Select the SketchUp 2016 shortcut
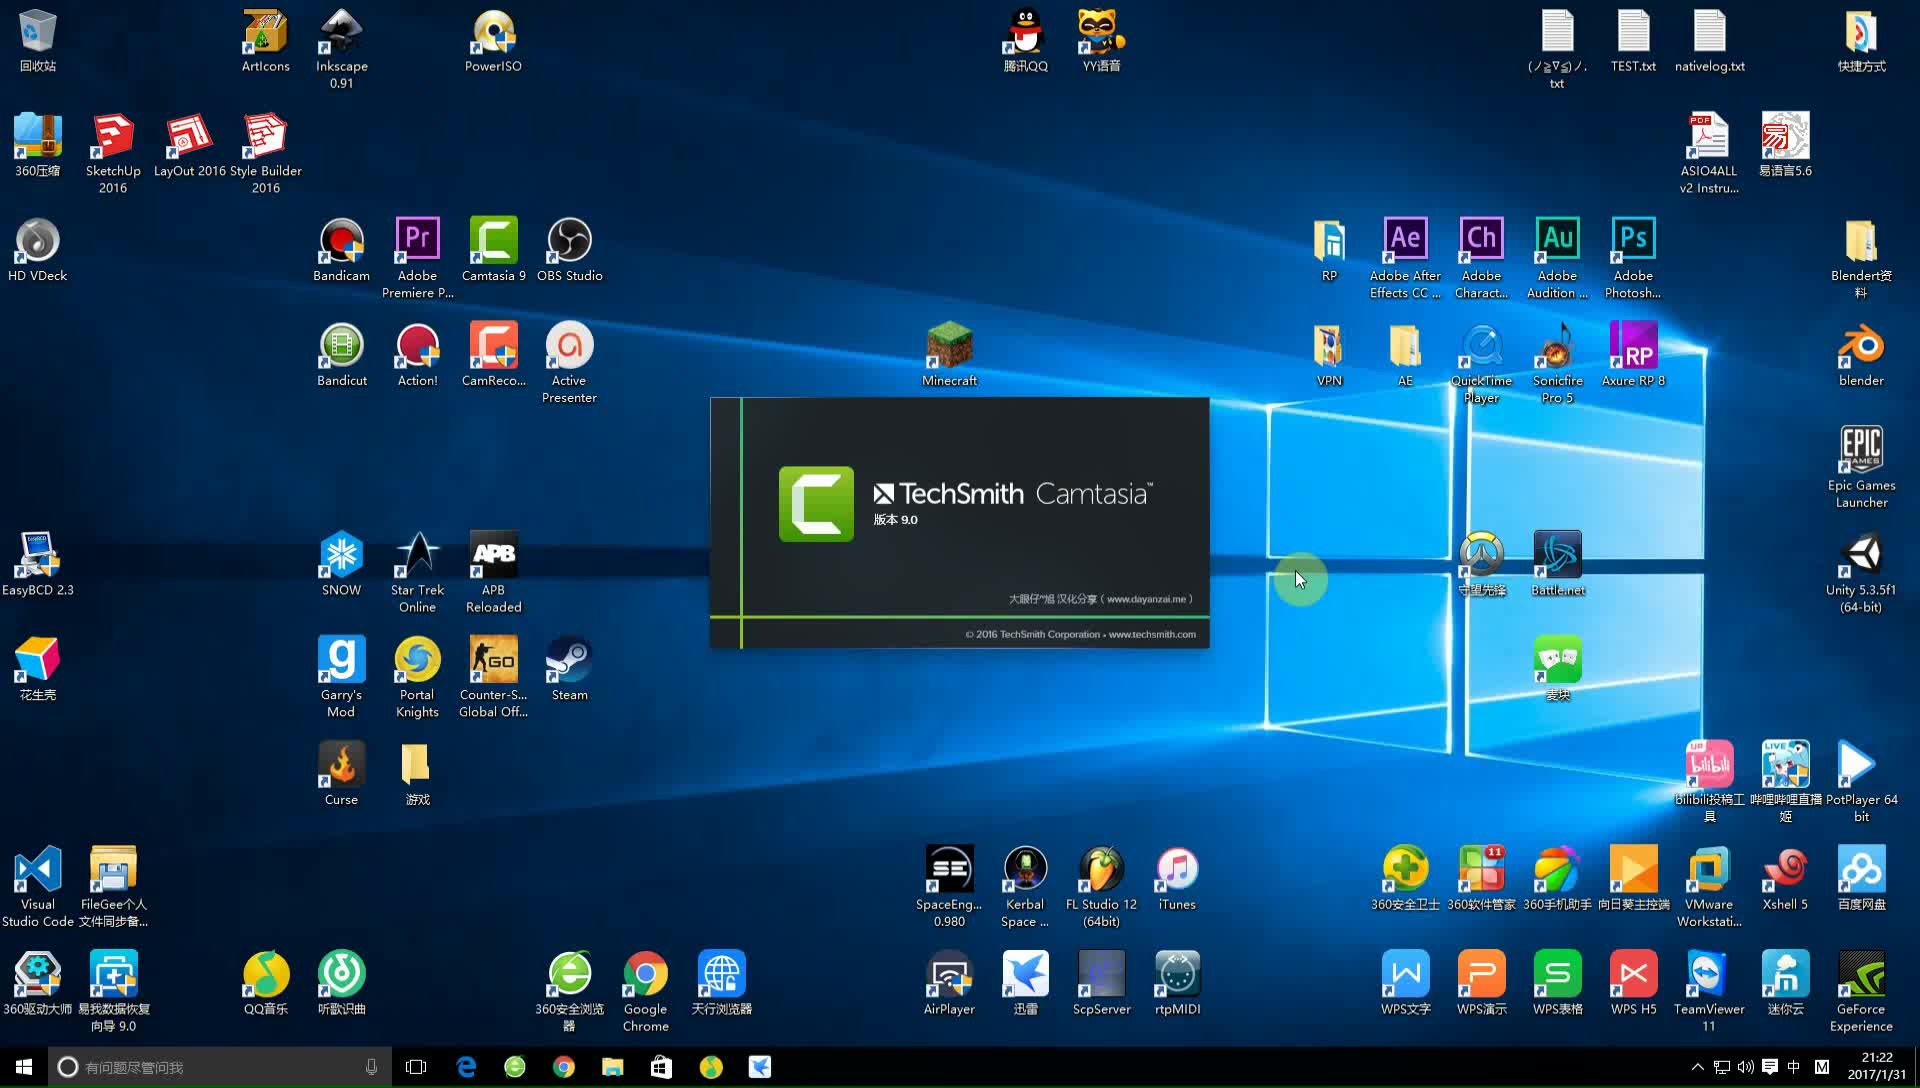1920x1088 pixels. point(113,153)
